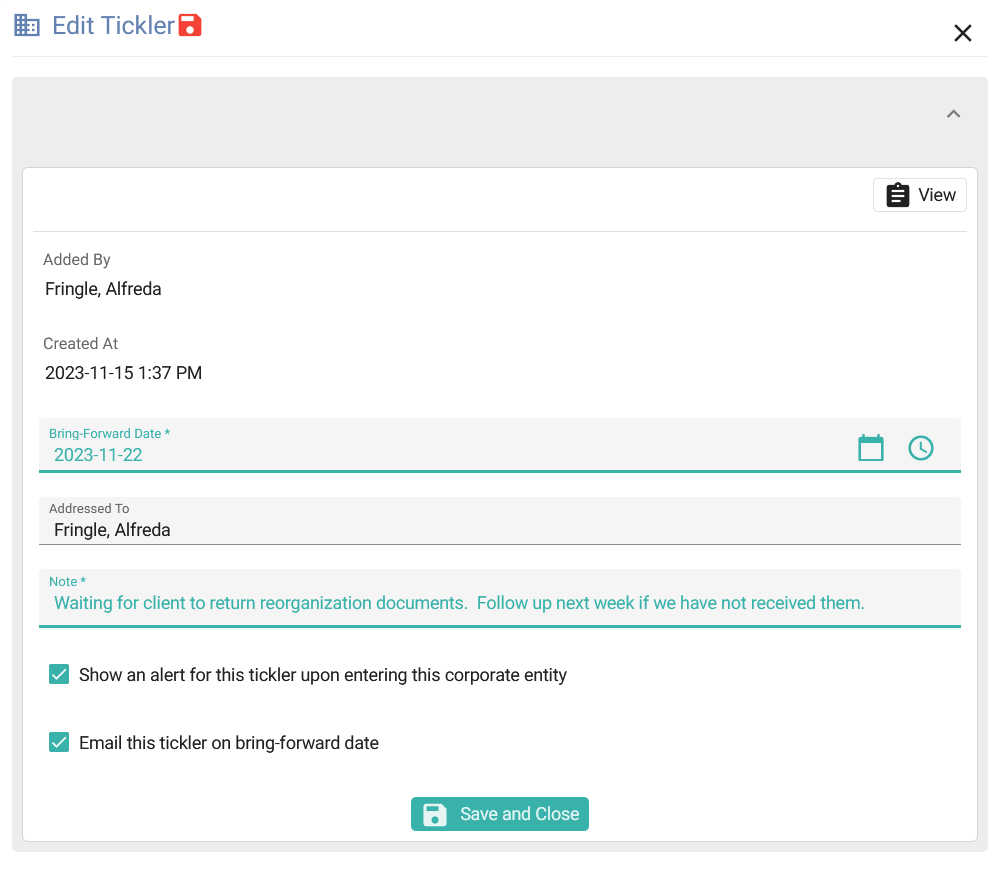Click the Added By label
The image size is (999, 880).
pyautogui.click(x=76, y=260)
